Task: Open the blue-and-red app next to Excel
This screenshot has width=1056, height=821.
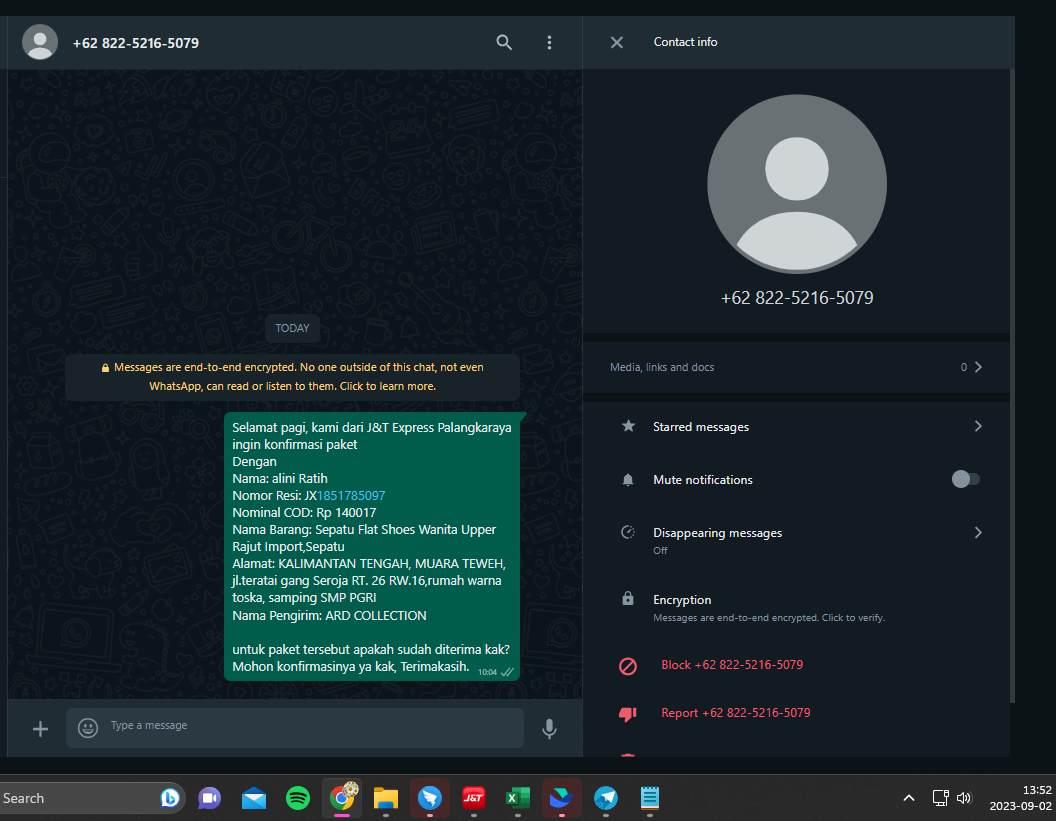Action: pos(561,798)
